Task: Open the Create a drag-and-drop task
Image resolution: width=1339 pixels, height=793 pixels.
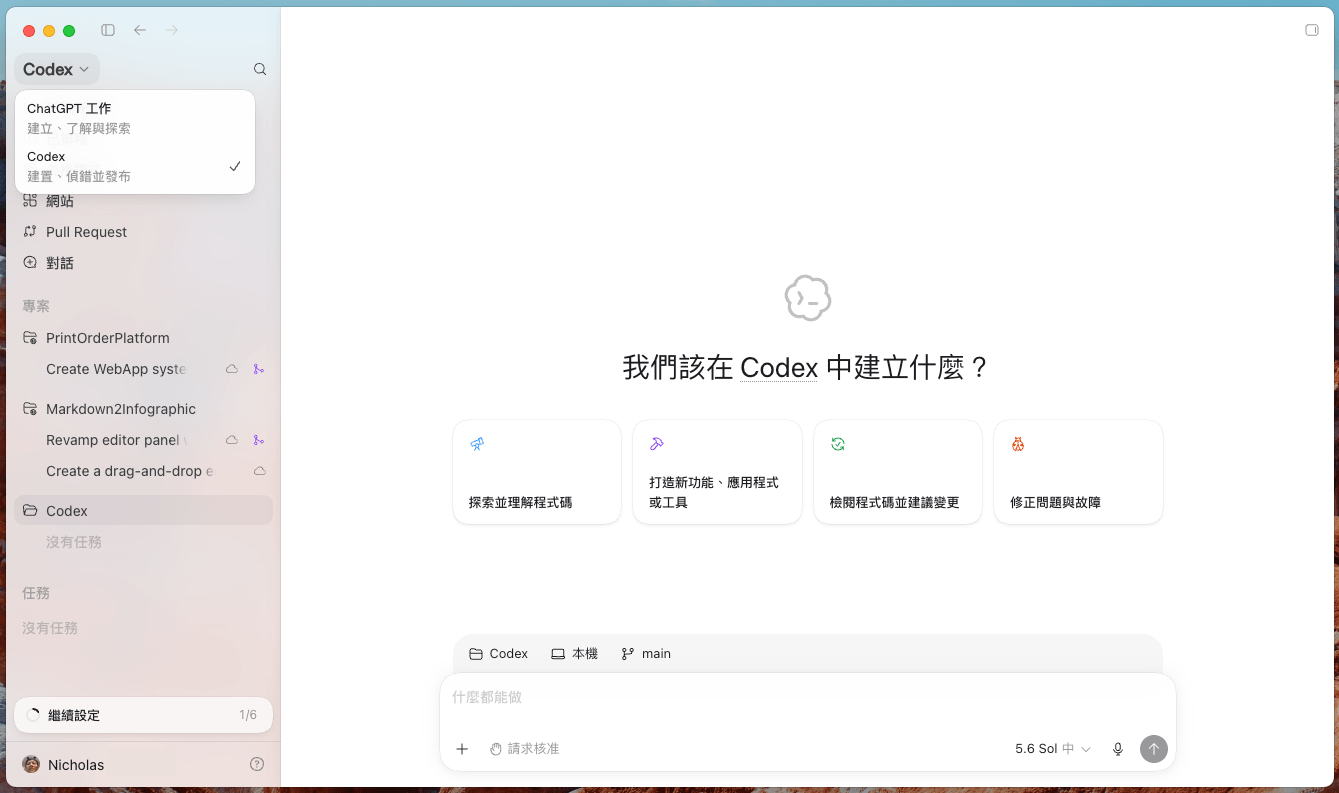Action: [129, 471]
